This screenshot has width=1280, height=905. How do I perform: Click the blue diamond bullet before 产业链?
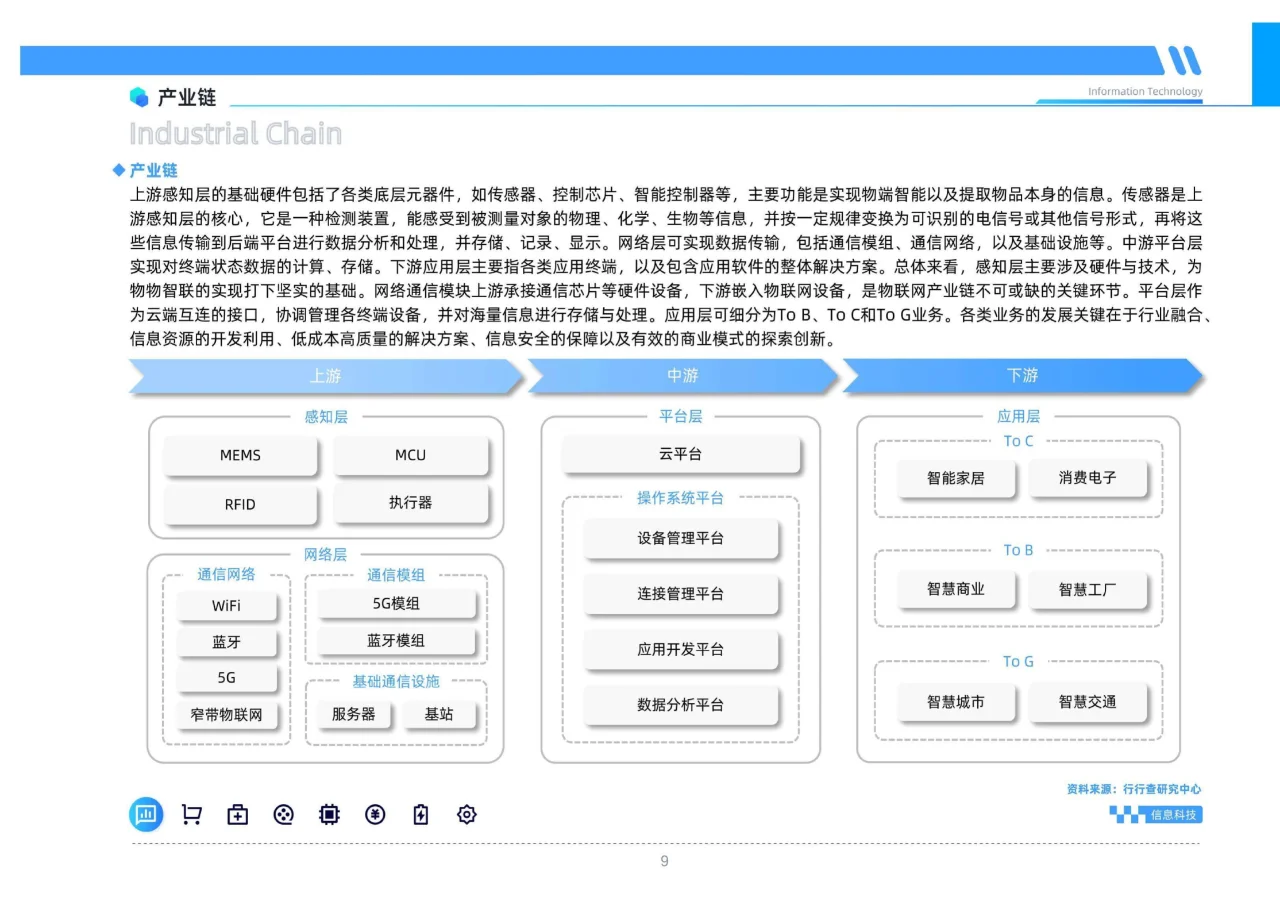click(119, 171)
